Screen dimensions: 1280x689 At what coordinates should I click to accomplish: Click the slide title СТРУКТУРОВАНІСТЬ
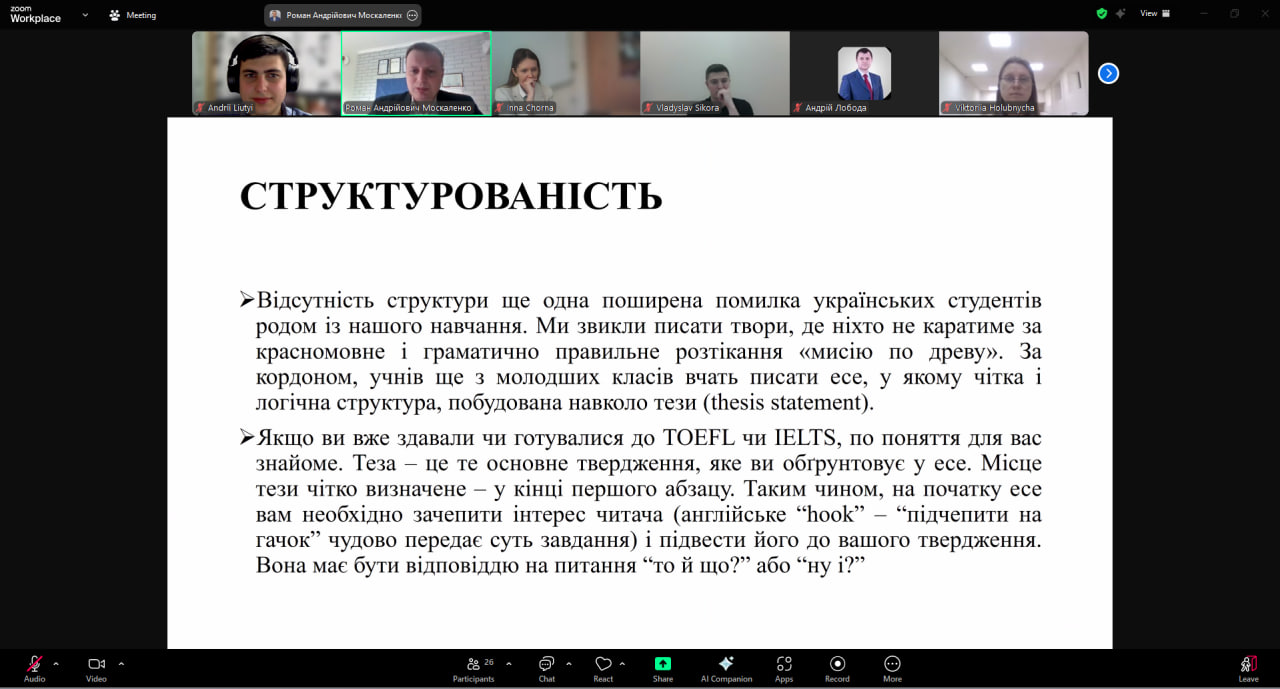tap(451, 197)
